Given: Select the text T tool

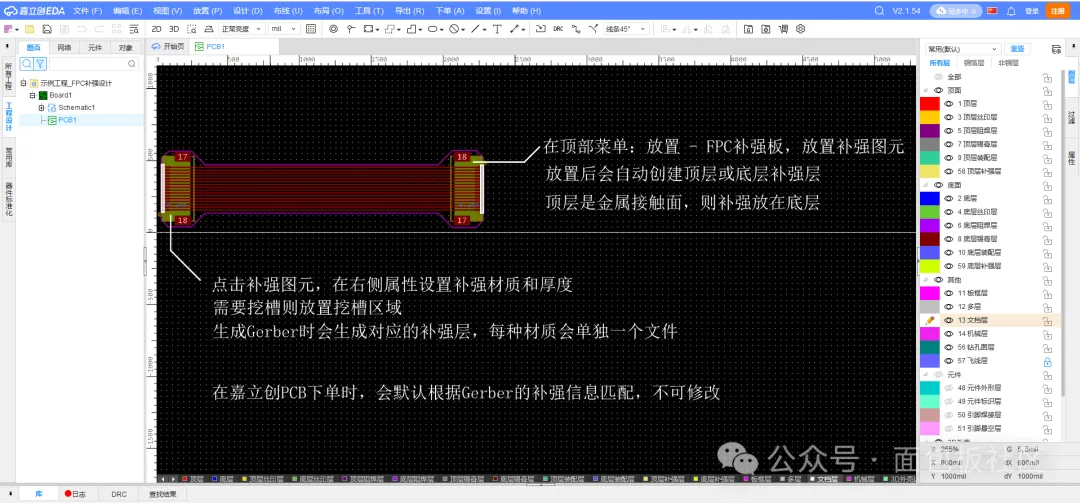Looking at the screenshot, I should (497, 29).
